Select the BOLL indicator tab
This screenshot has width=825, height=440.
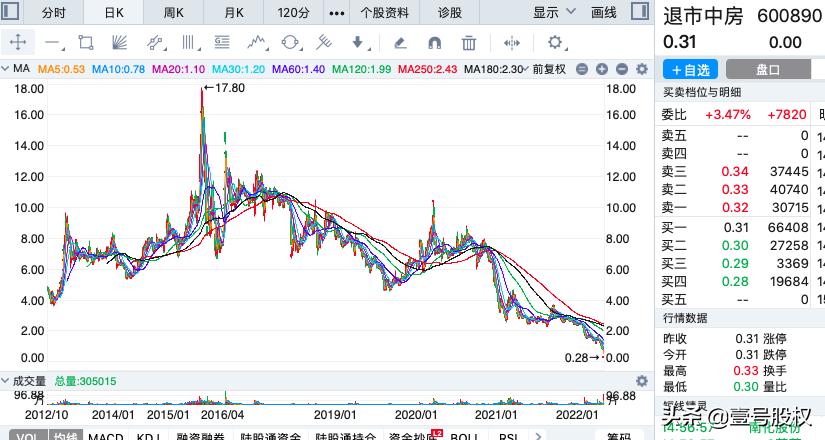pos(464,436)
